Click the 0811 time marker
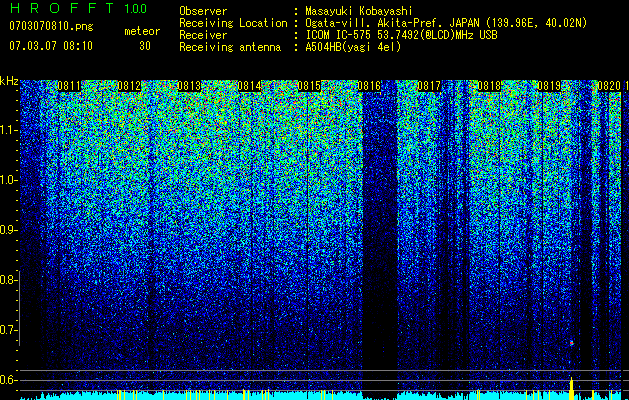The height and width of the screenshot is (400, 629). coord(69,86)
